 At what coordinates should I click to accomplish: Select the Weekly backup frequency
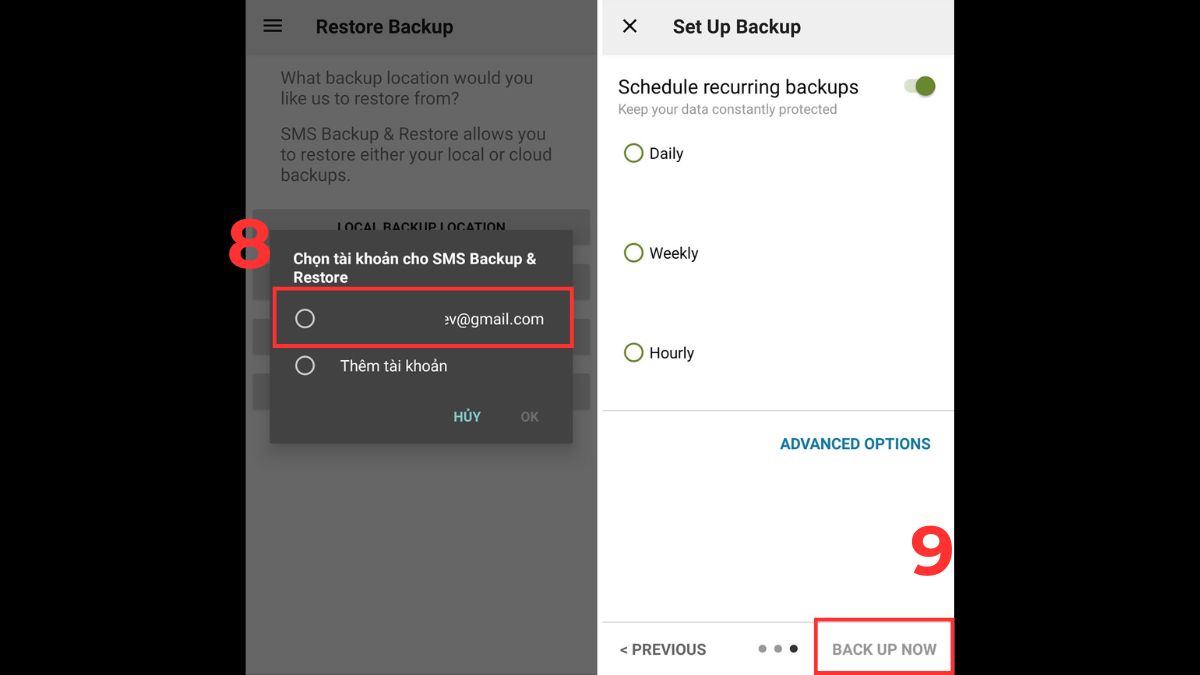(x=633, y=253)
